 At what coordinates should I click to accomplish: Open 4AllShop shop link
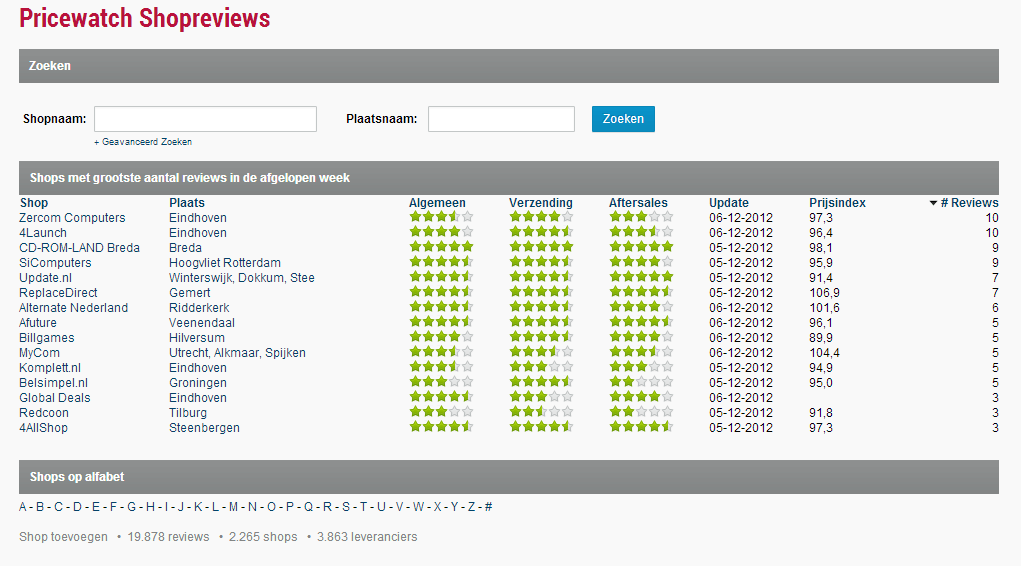click(44, 427)
